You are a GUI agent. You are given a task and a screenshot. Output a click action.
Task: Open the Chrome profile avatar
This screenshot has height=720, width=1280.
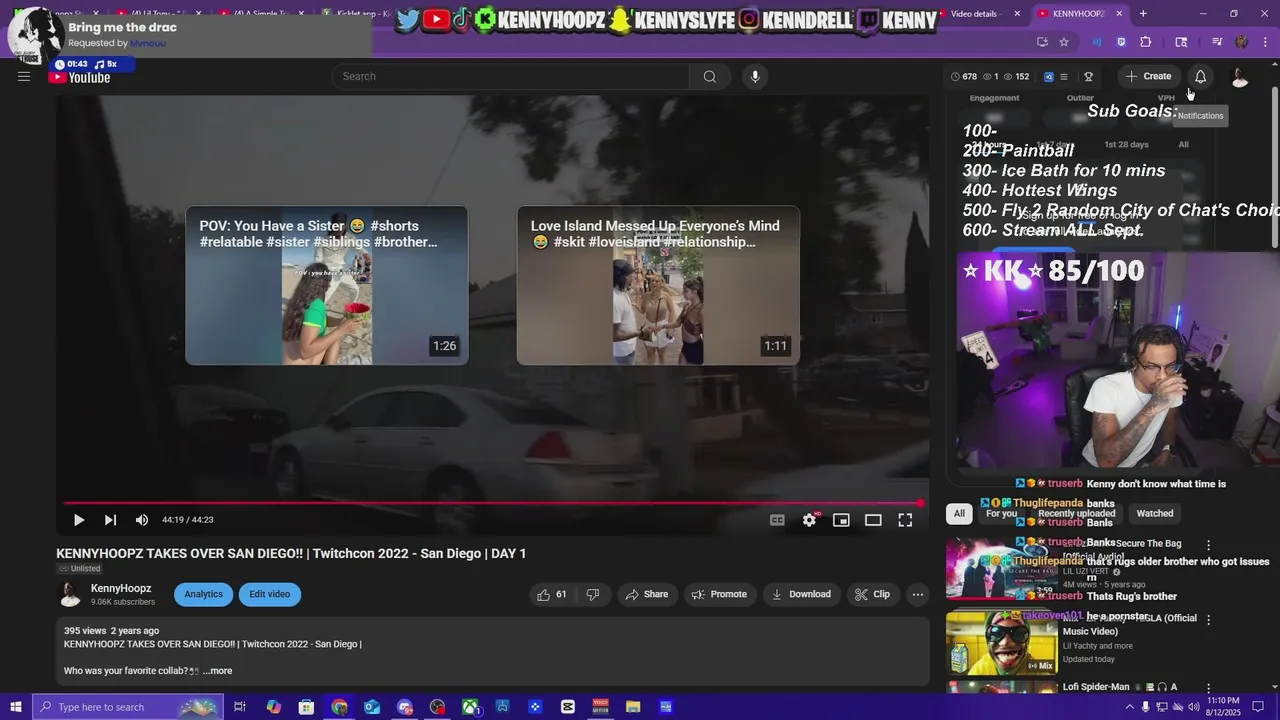tap(1242, 42)
